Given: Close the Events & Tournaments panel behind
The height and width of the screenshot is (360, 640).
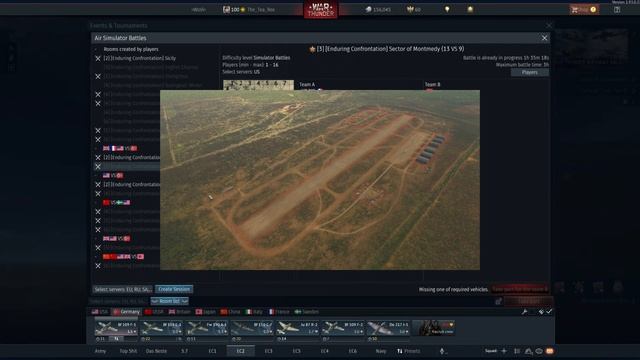Looking at the screenshot, I should [549, 25].
